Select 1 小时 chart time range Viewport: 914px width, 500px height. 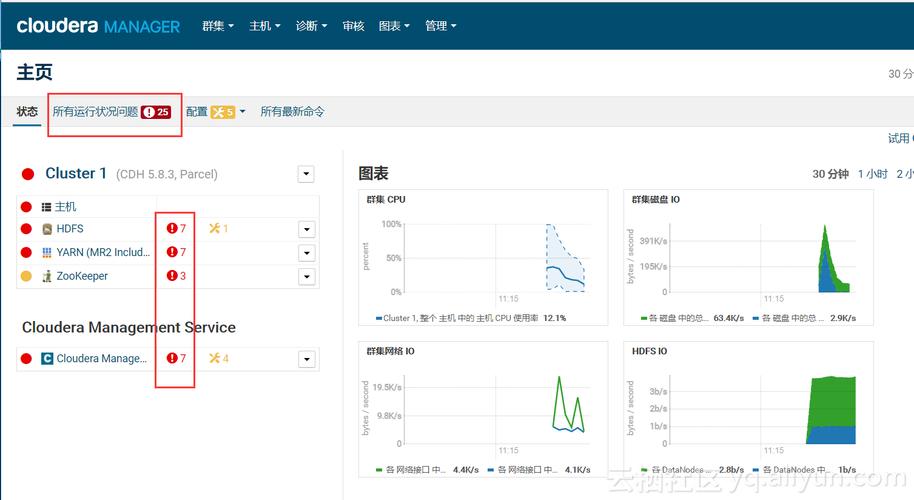click(x=873, y=174)
